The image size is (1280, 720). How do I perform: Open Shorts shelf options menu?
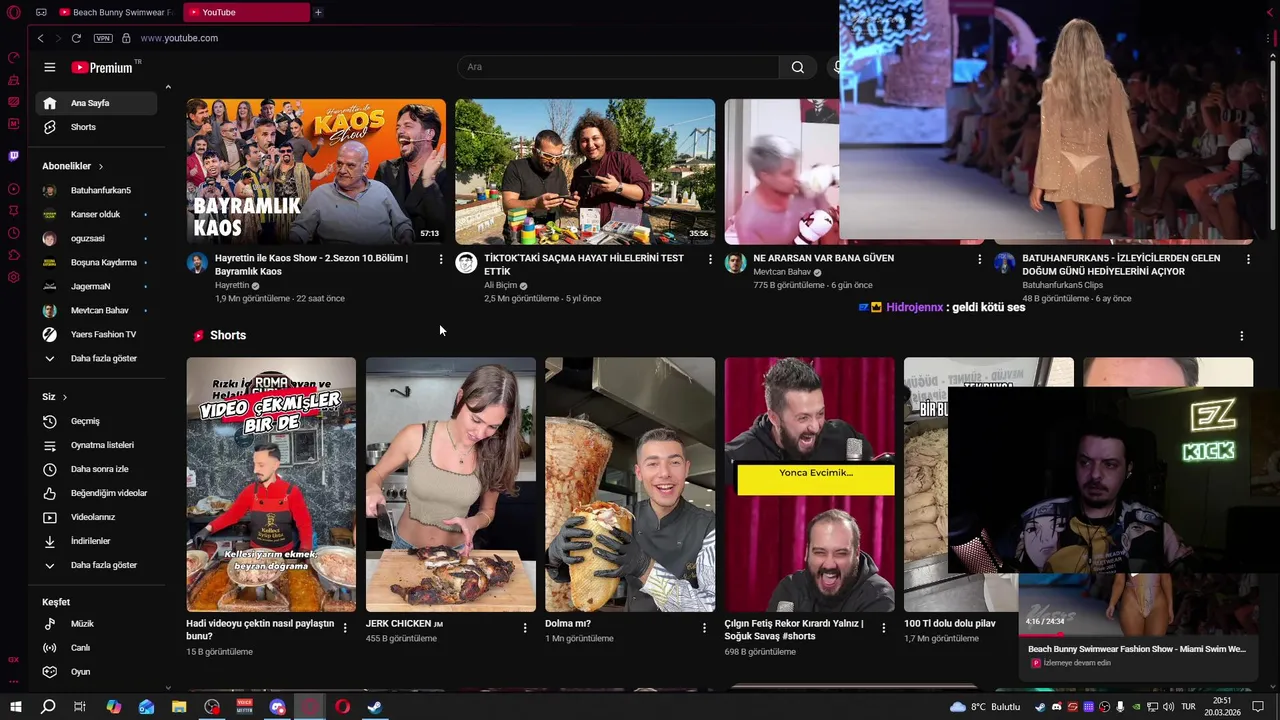click(x=1242, y=336)
